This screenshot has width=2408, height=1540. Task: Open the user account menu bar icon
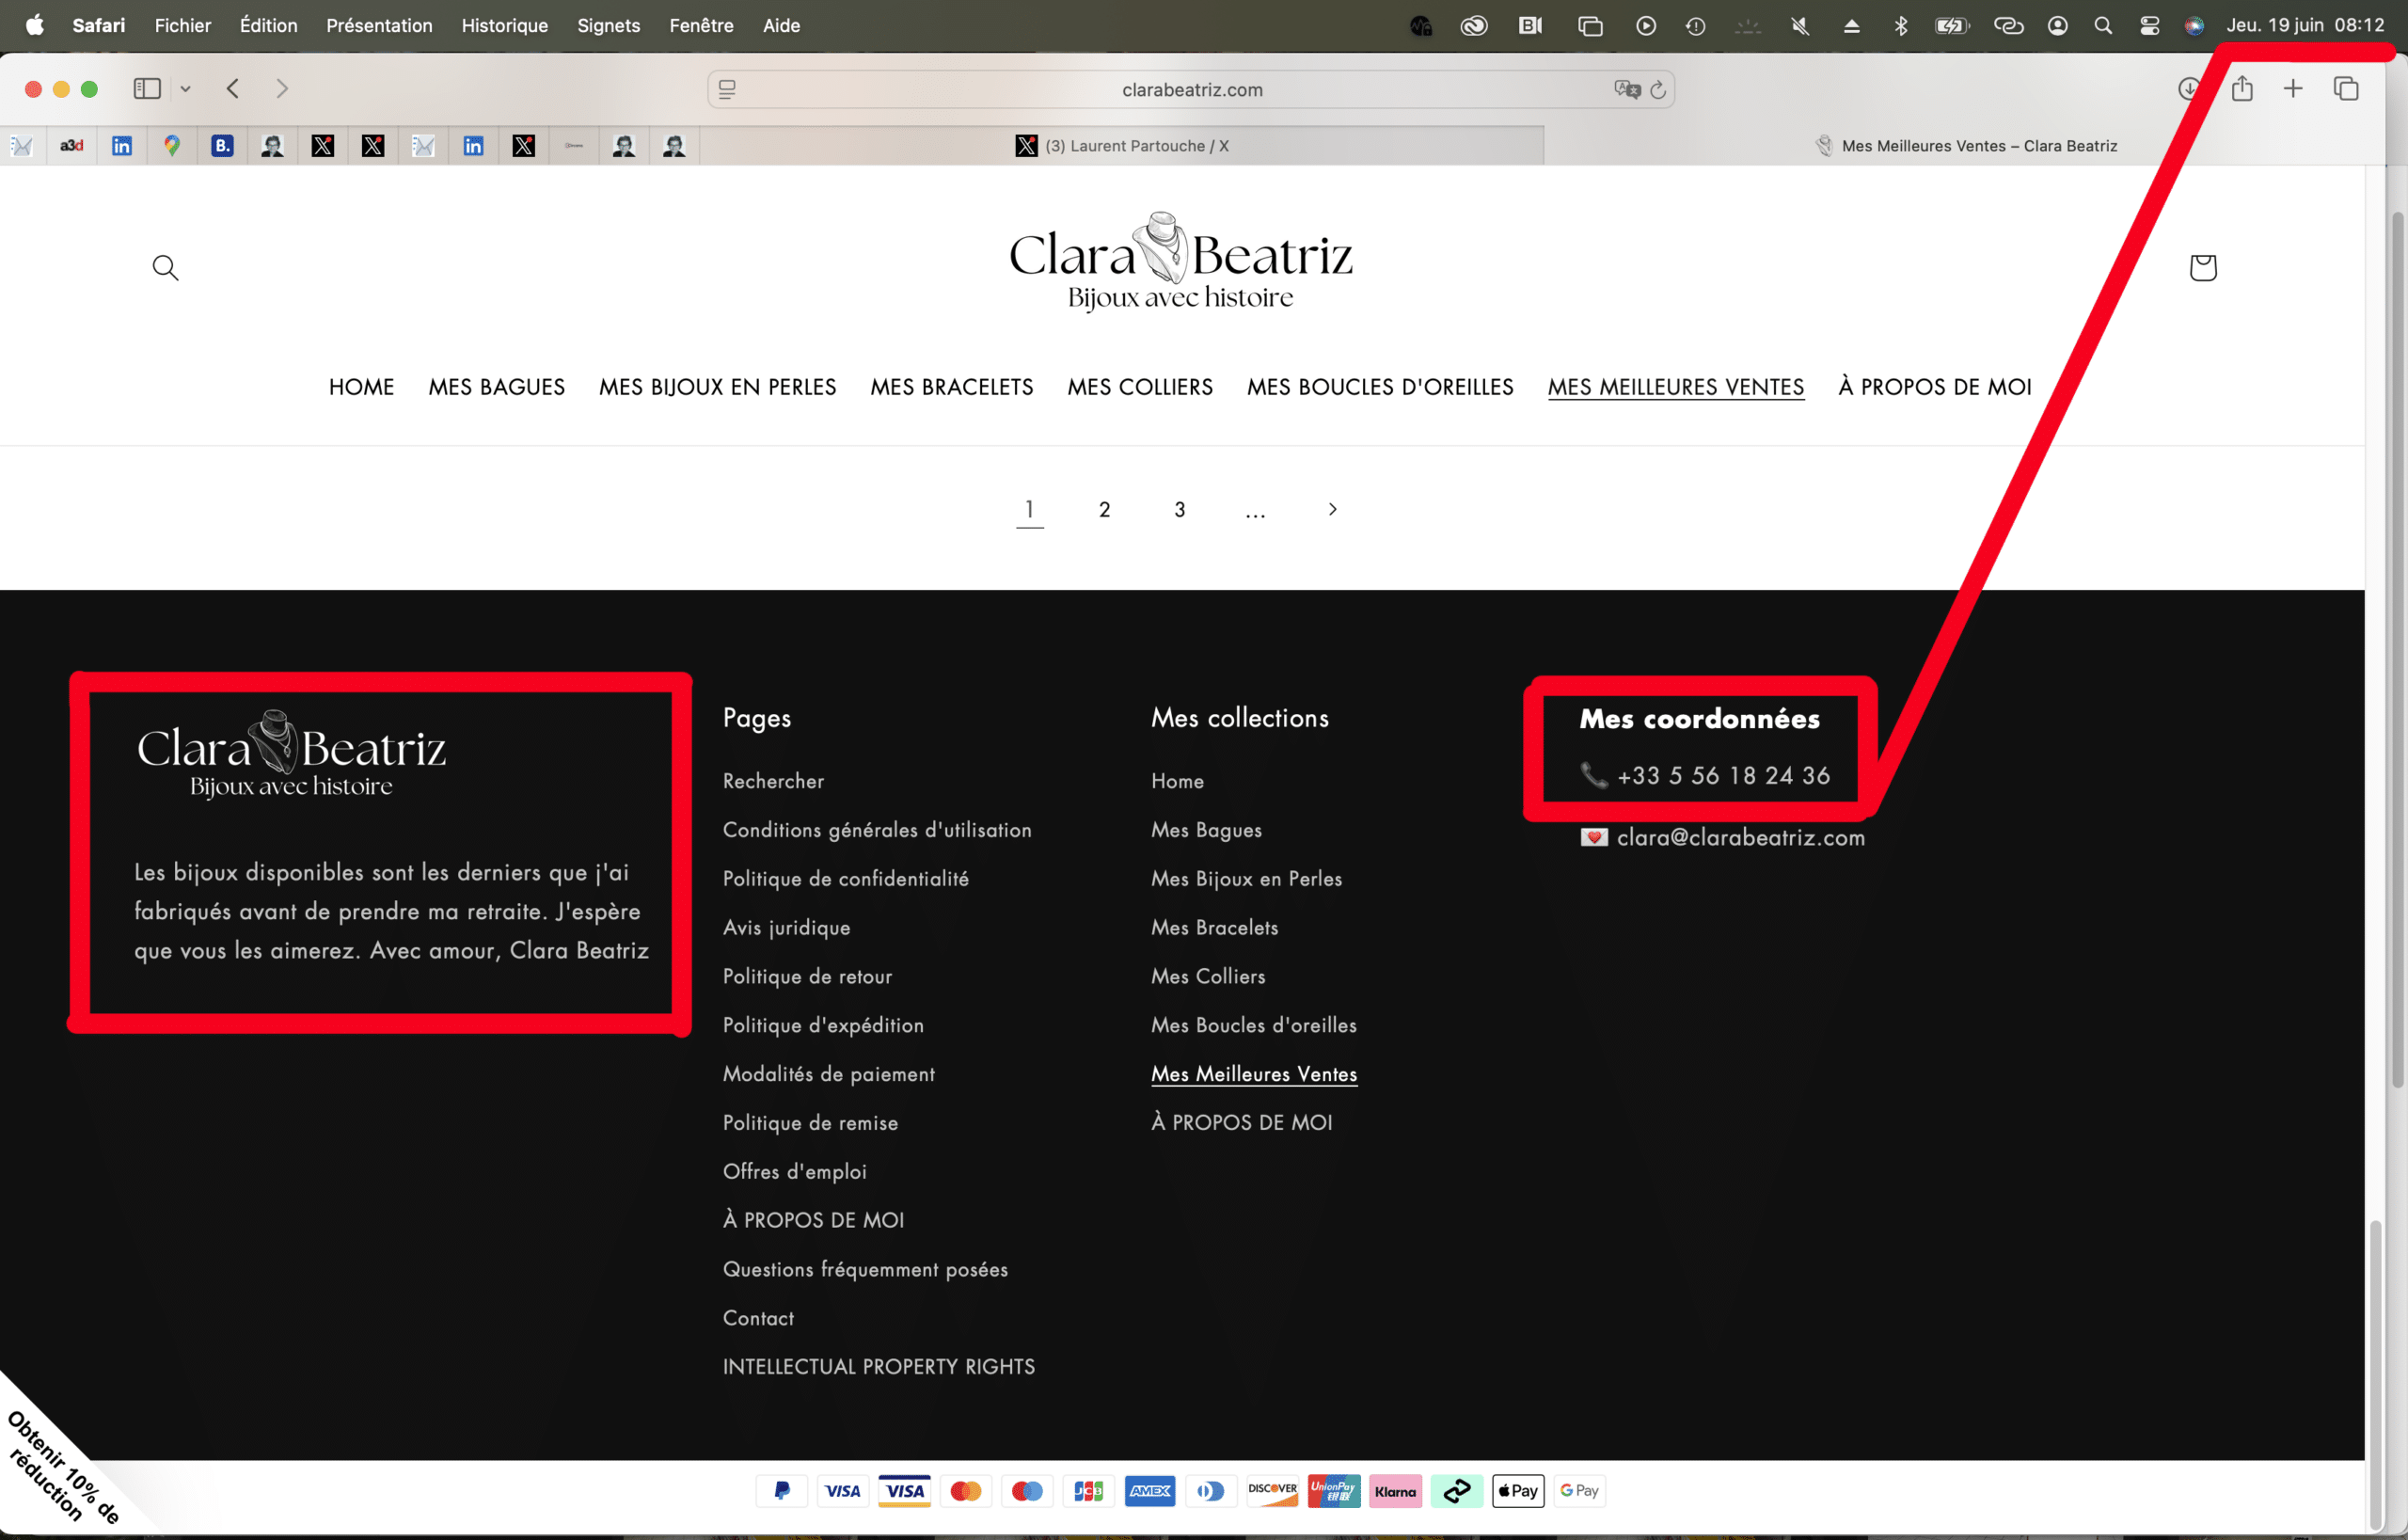(x=2057, y=26)
